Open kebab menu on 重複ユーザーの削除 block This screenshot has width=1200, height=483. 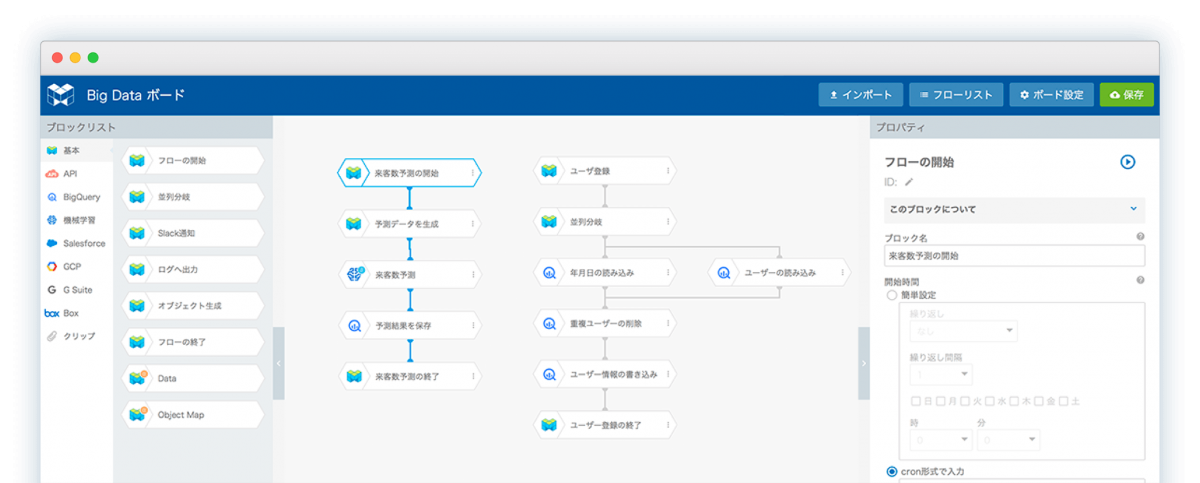[668, 323]
